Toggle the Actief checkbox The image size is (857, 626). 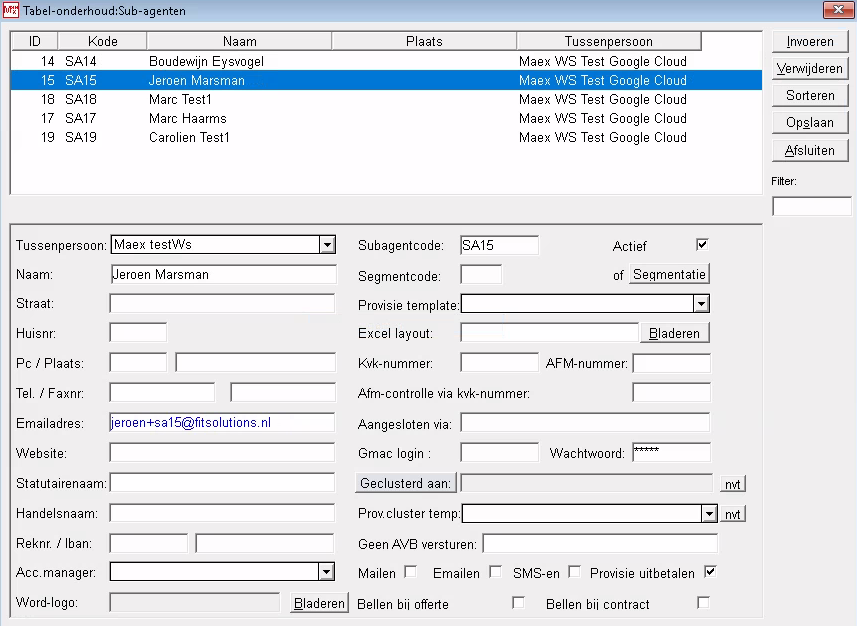tap(702, 243)
